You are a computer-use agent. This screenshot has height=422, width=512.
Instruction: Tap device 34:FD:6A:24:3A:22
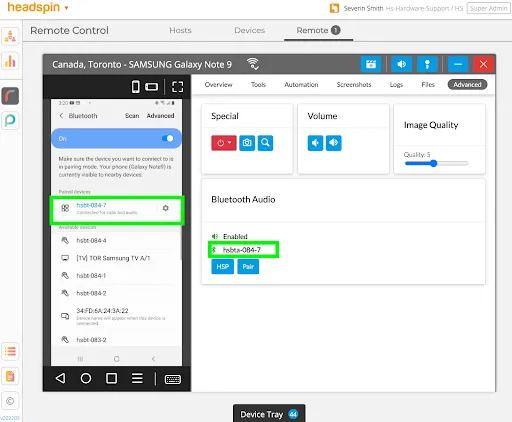pos(117,316)
